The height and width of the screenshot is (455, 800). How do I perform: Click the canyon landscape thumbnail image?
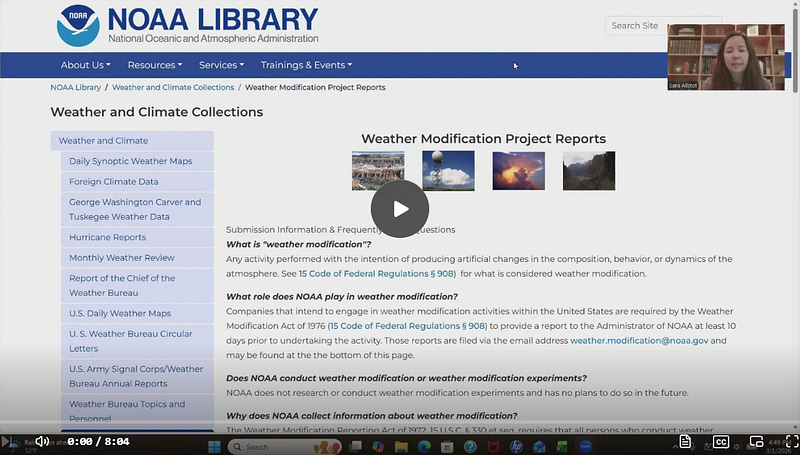click(x=378, y=170)
